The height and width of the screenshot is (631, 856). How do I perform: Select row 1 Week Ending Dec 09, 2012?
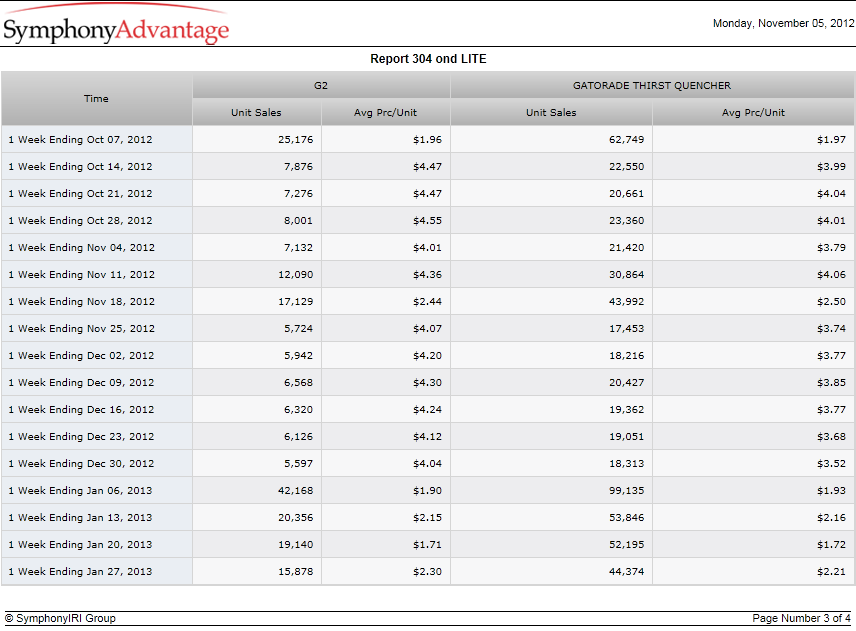point(428,383)
